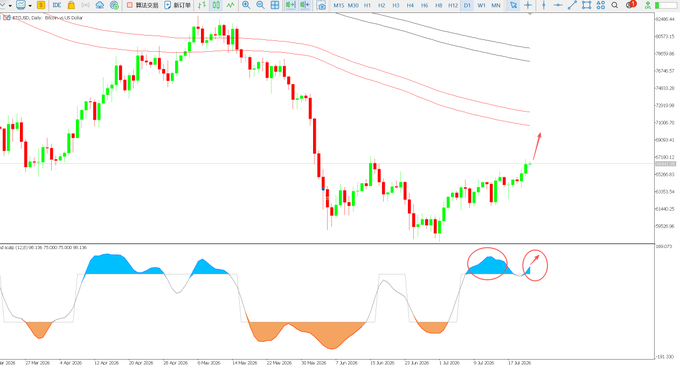Toggle chart shift from right edge

tap(305, 5)
